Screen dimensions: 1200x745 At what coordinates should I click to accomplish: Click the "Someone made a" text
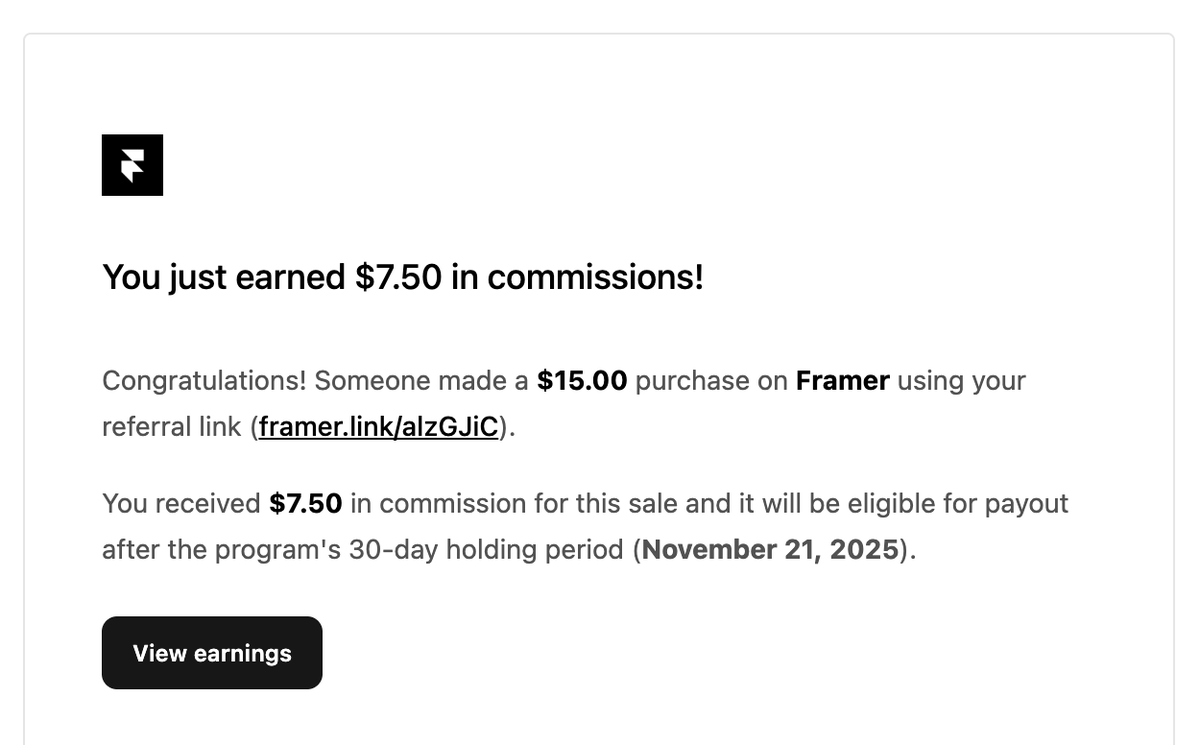pos(421,381)
